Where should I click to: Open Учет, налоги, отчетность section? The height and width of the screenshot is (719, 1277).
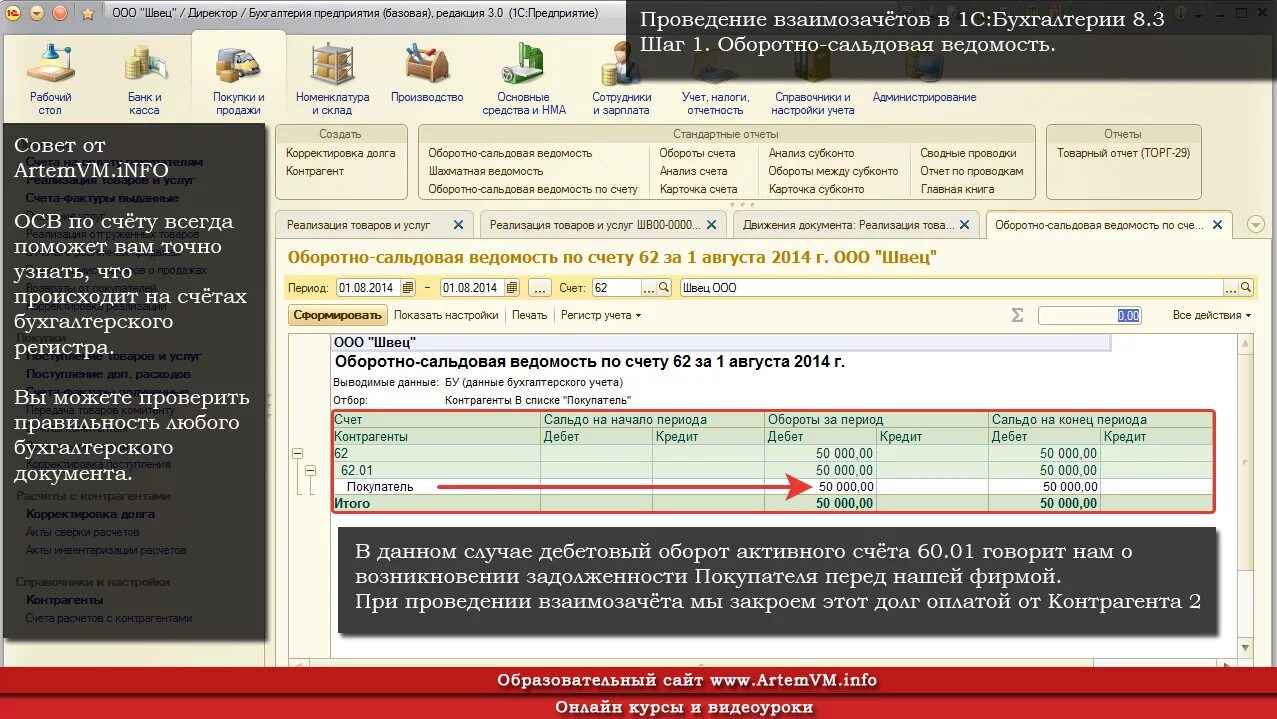(x=715, y=79)
